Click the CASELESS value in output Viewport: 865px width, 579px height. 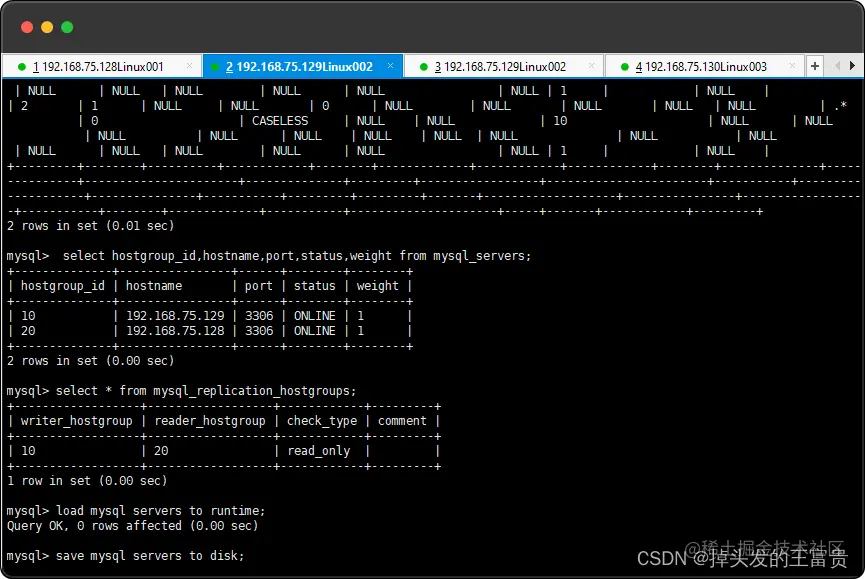coord(280,121)
